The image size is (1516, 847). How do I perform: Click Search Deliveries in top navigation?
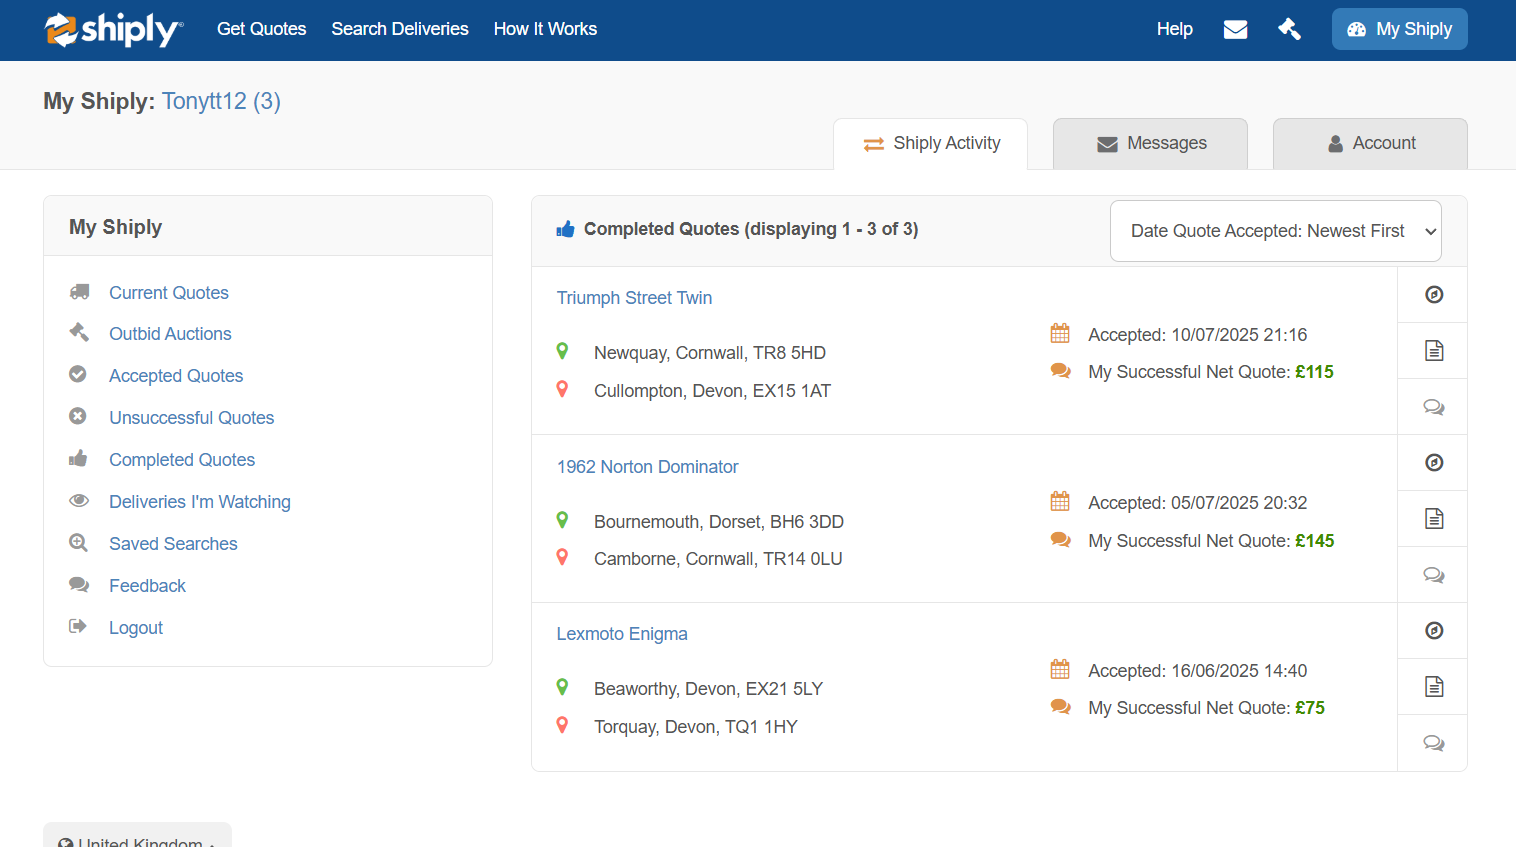pos(400,29)
